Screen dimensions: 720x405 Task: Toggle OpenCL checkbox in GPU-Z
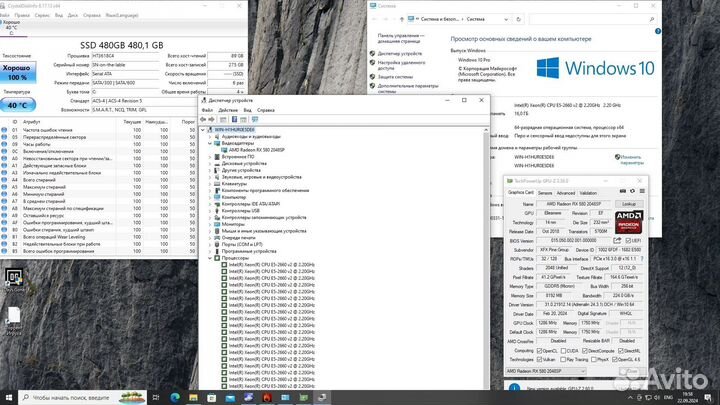click(x=540, y=351)
